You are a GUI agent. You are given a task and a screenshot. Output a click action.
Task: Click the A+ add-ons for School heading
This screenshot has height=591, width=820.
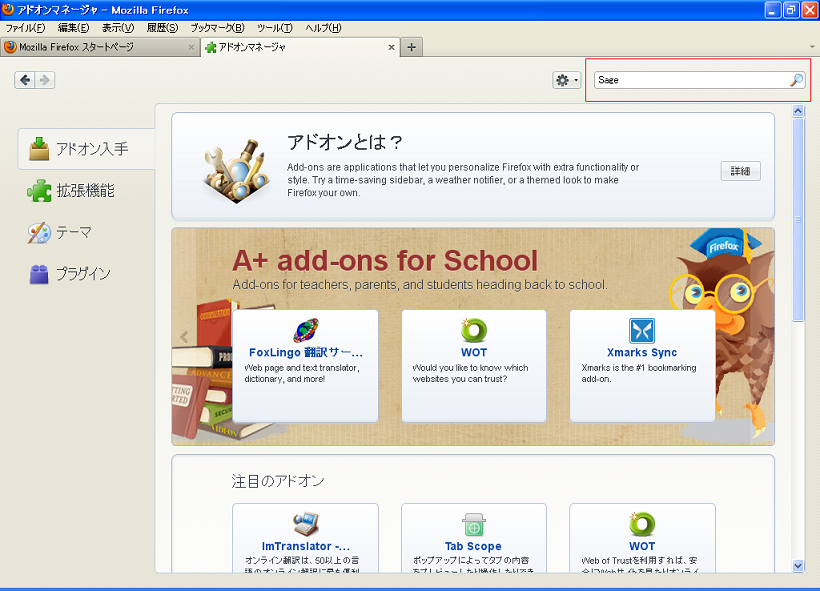385,260
